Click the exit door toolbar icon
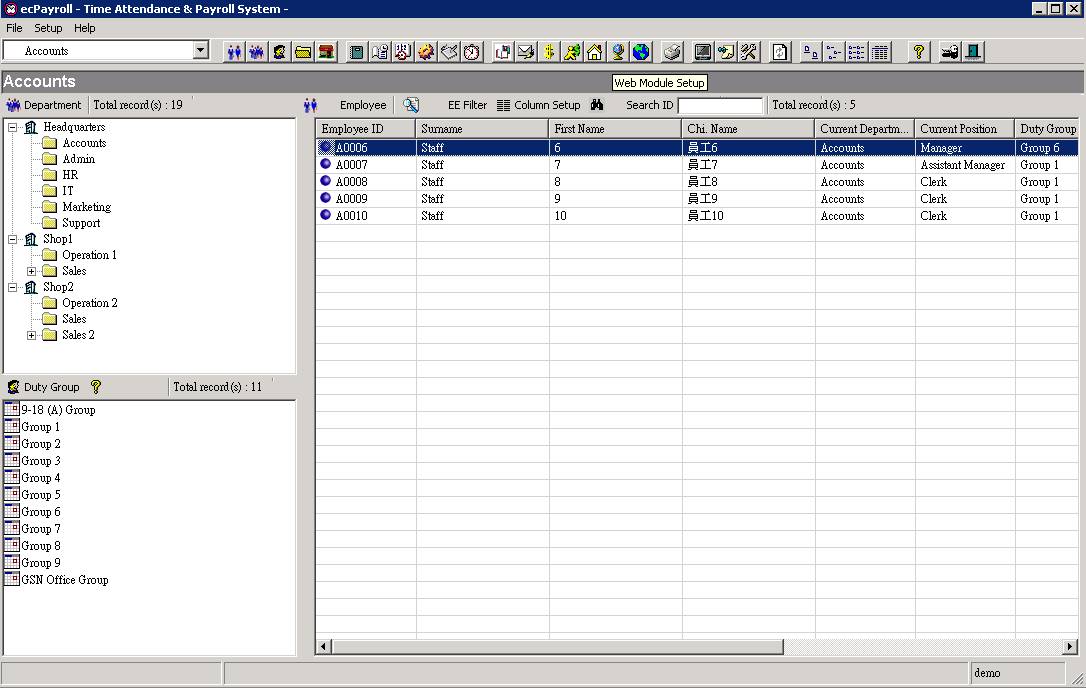 [973, 52]
